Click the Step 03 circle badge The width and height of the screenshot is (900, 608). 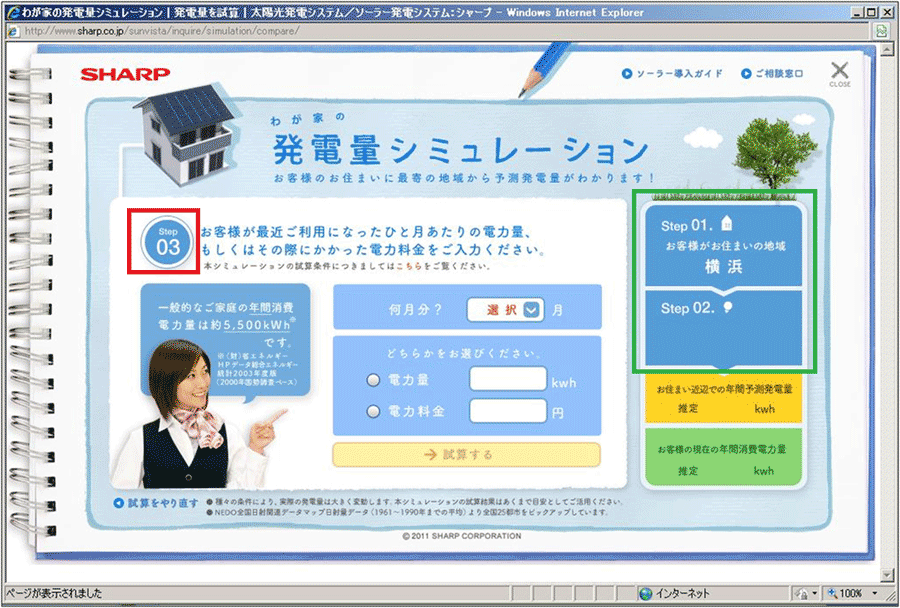tap(167, 242)
